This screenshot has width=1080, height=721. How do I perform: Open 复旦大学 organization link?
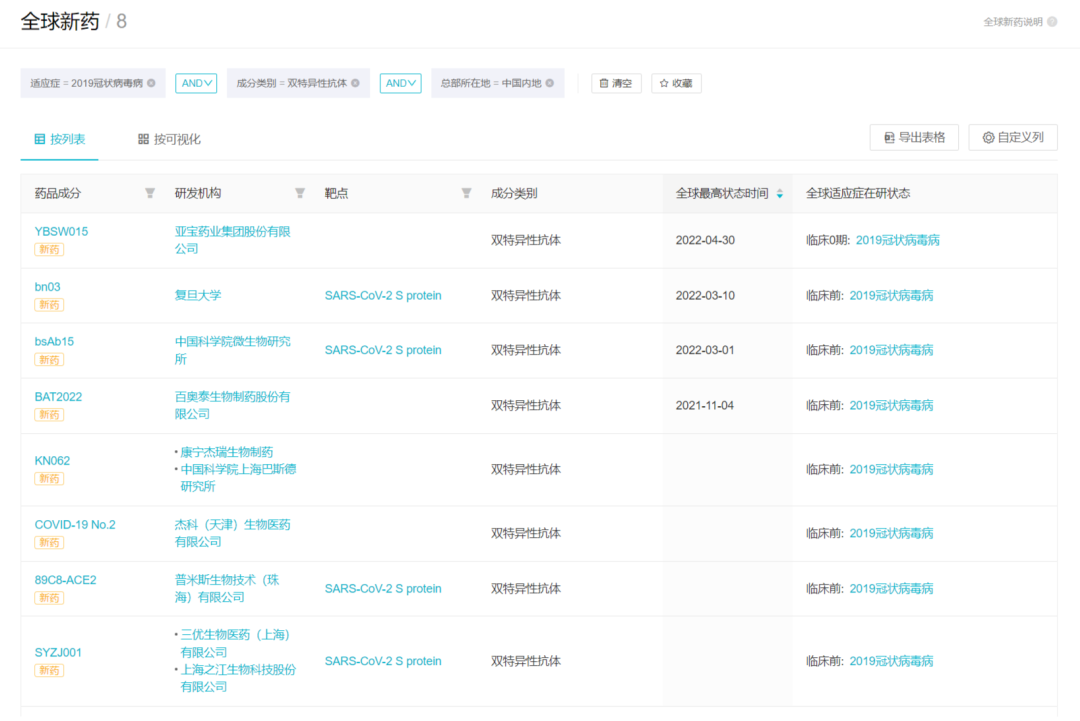coord(198,295)
